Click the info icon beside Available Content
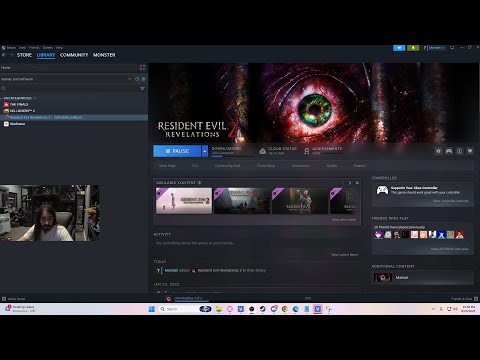The width and height of the screenshot is (480, 360). 200,183
